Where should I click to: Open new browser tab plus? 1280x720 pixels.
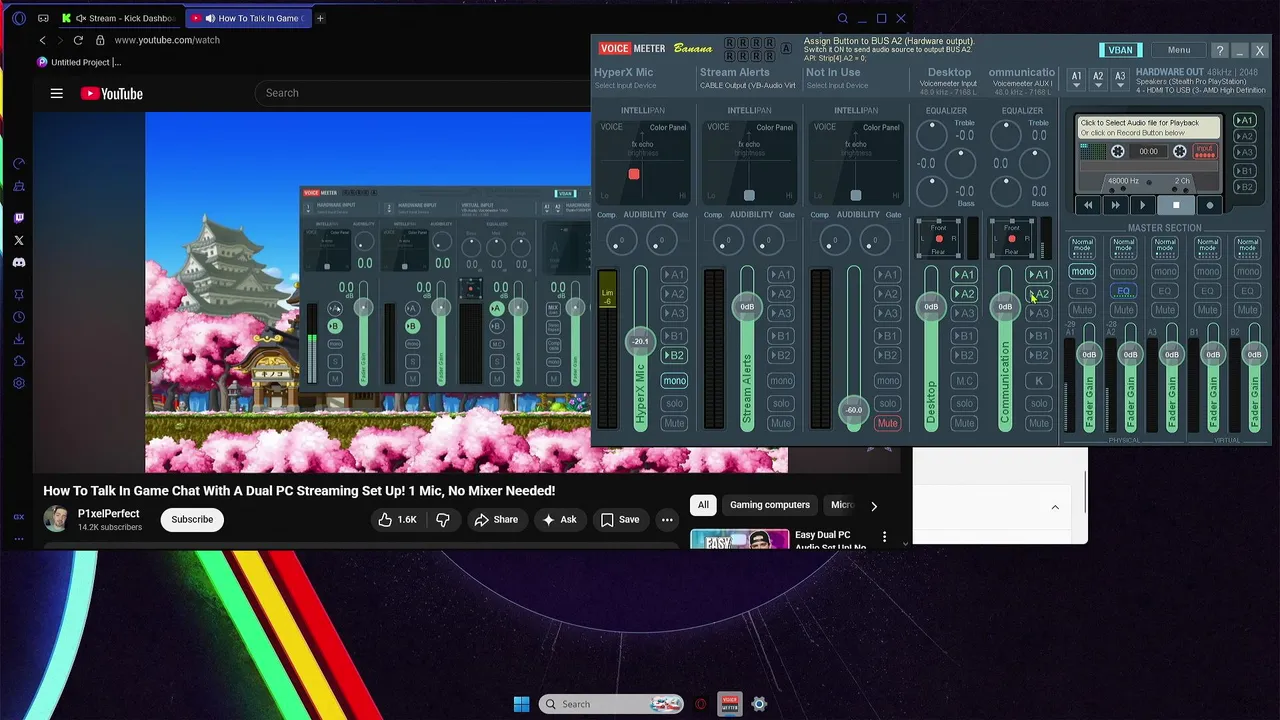tap(320, 18)
